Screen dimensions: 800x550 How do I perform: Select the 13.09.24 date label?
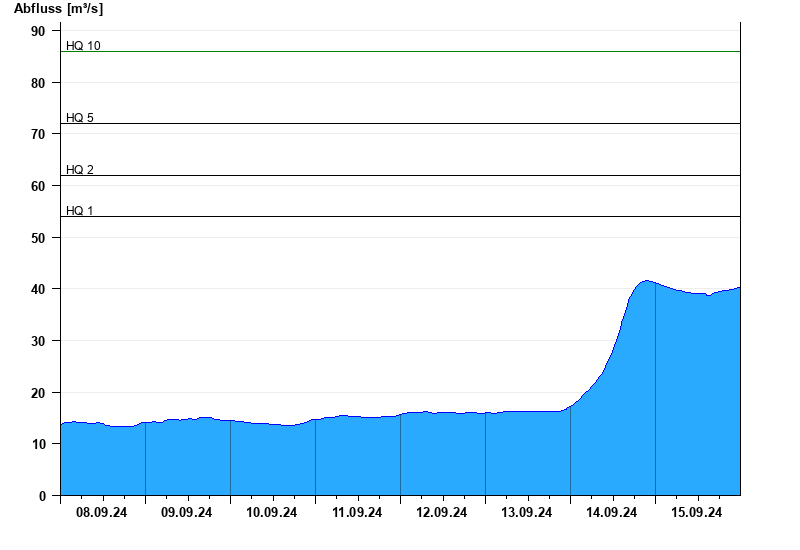tap(527, 513)
